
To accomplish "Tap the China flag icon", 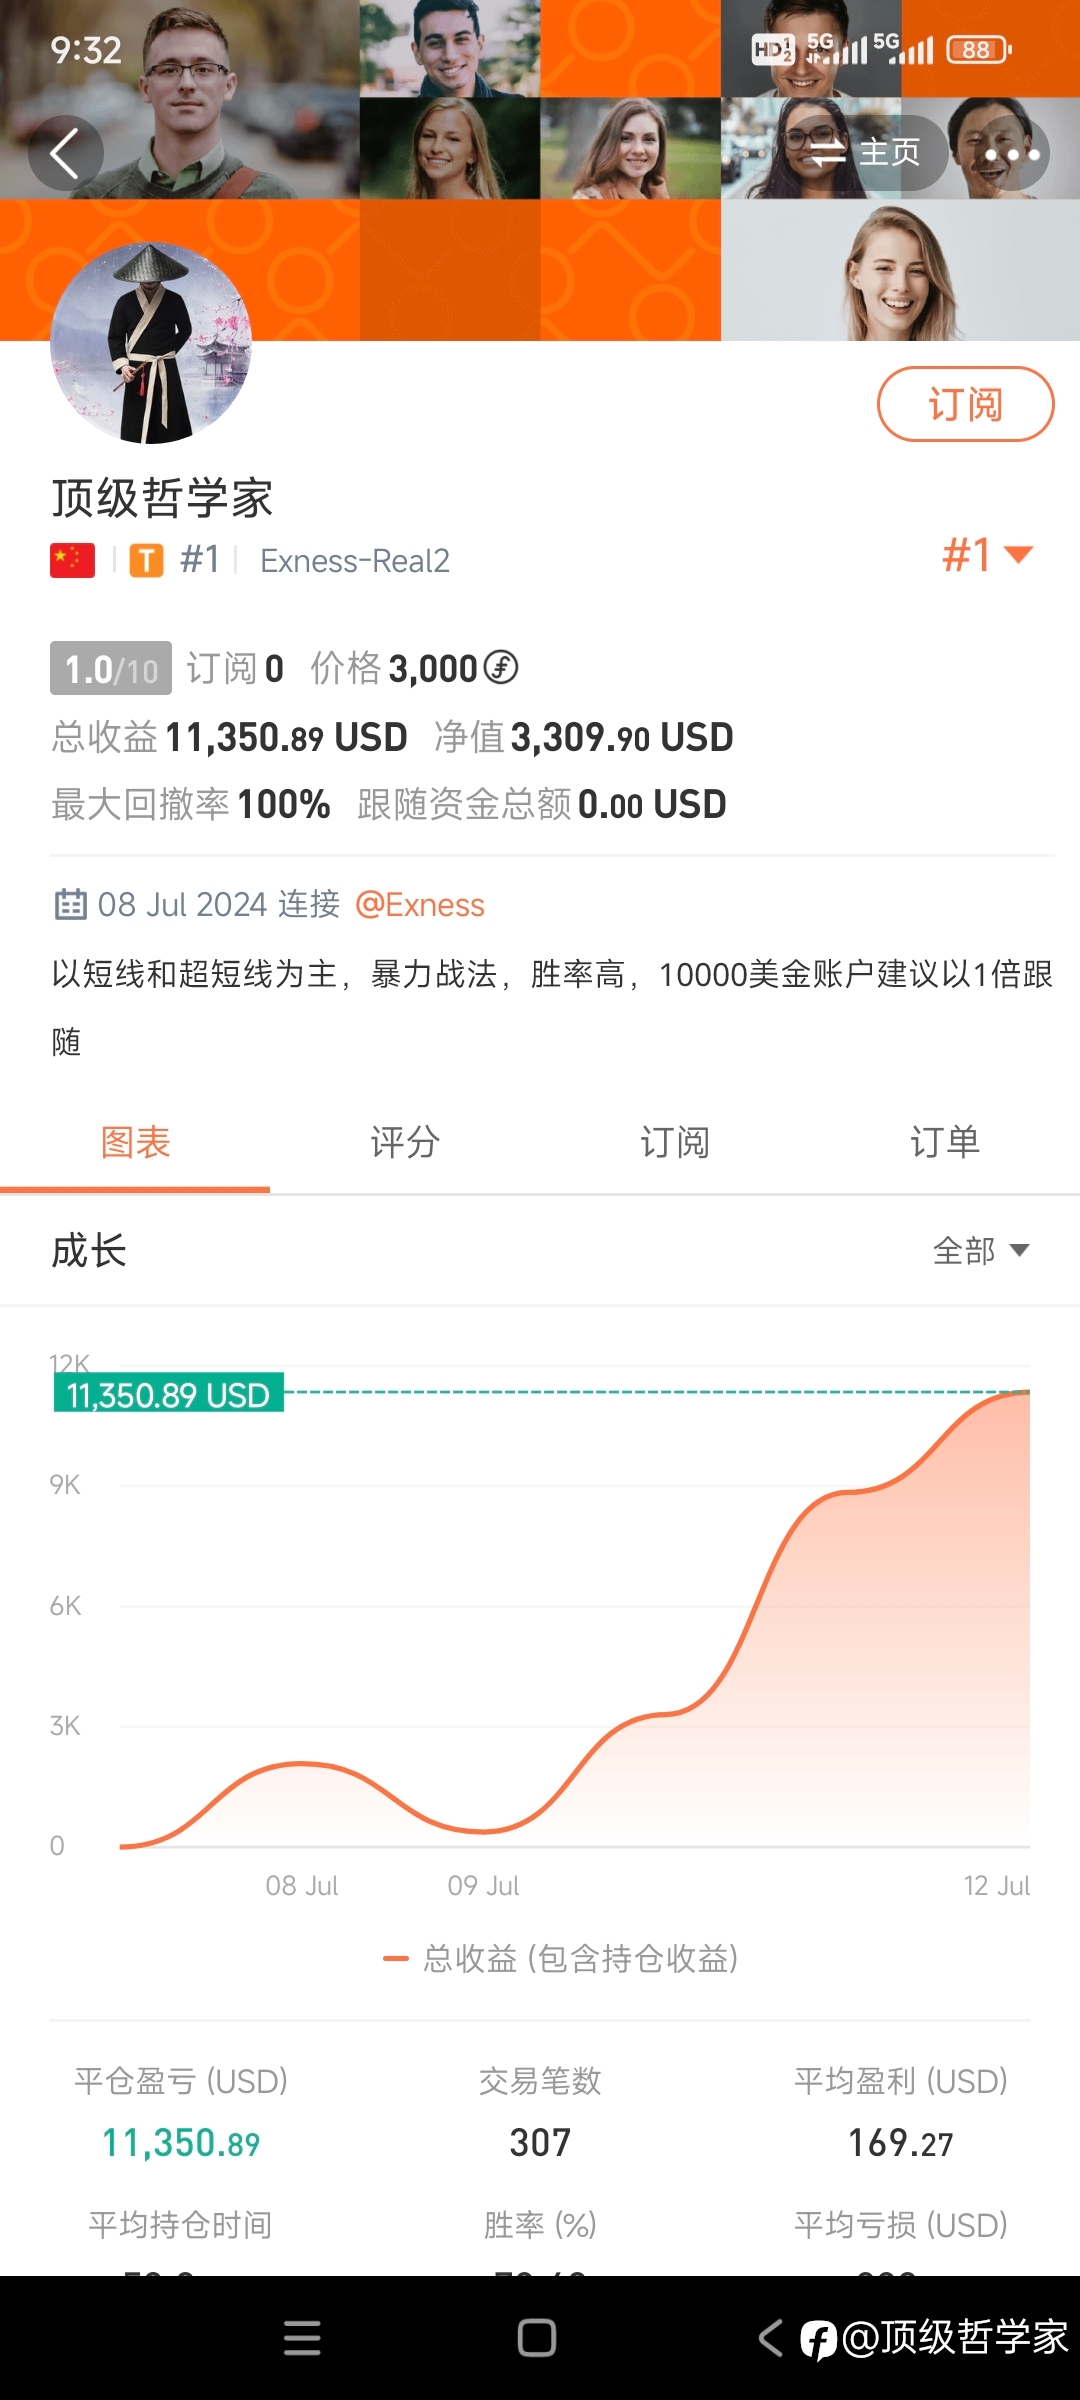I will (x=72, y=560).
